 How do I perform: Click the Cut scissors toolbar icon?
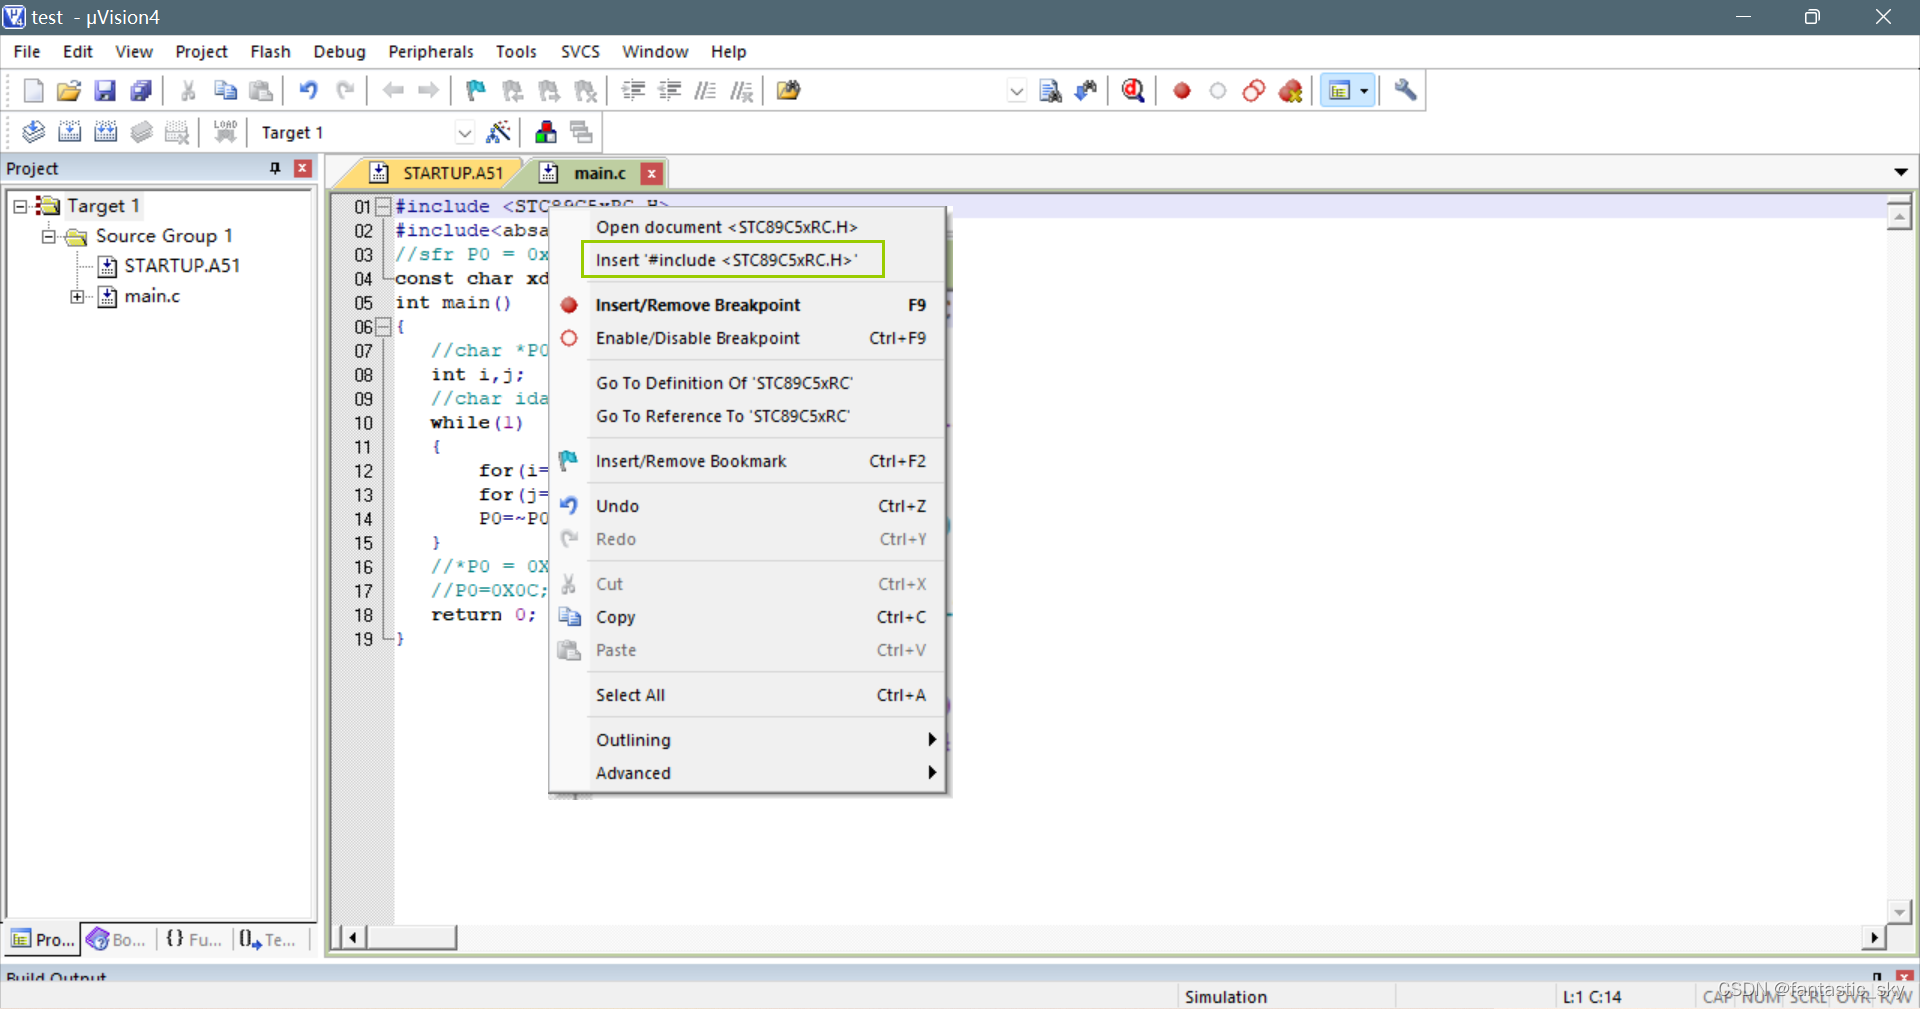click(188, 91)
